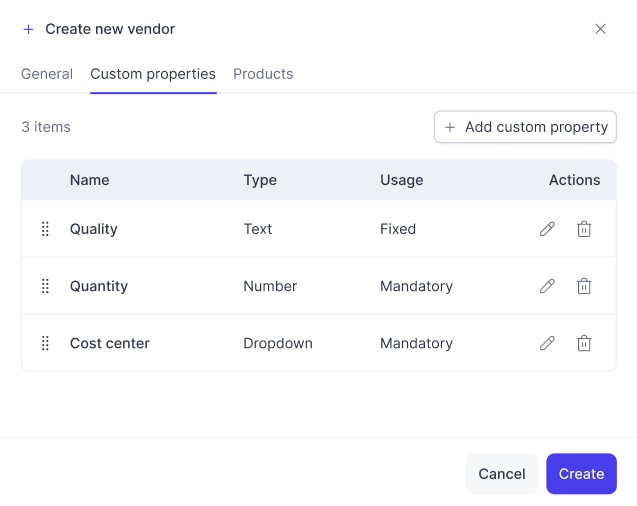The width and height of the screenshot is (637, 506).
Task: Delete the Quality property via trash icon
Action: tap(584, 229)
